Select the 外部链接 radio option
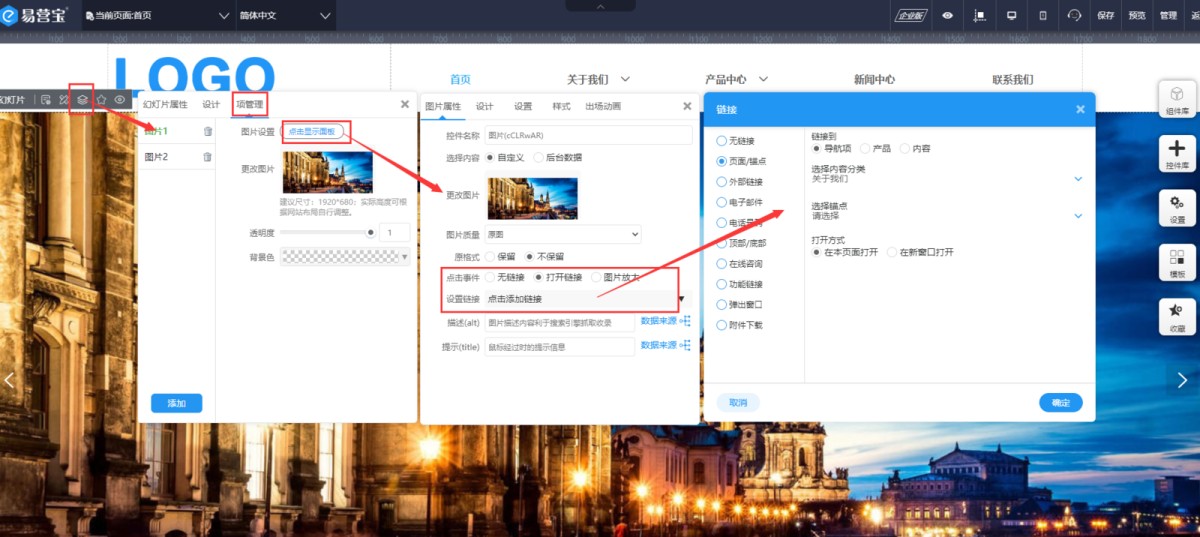The image size is (1200, 537). pyautogui.click(x=722, y=182)
